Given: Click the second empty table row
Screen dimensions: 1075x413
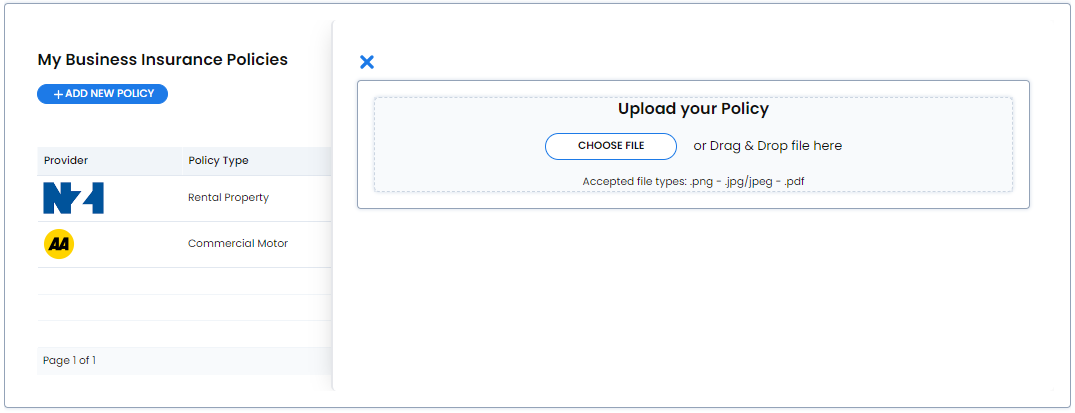Looking at the screenshot, I should [x=185, y=307].
